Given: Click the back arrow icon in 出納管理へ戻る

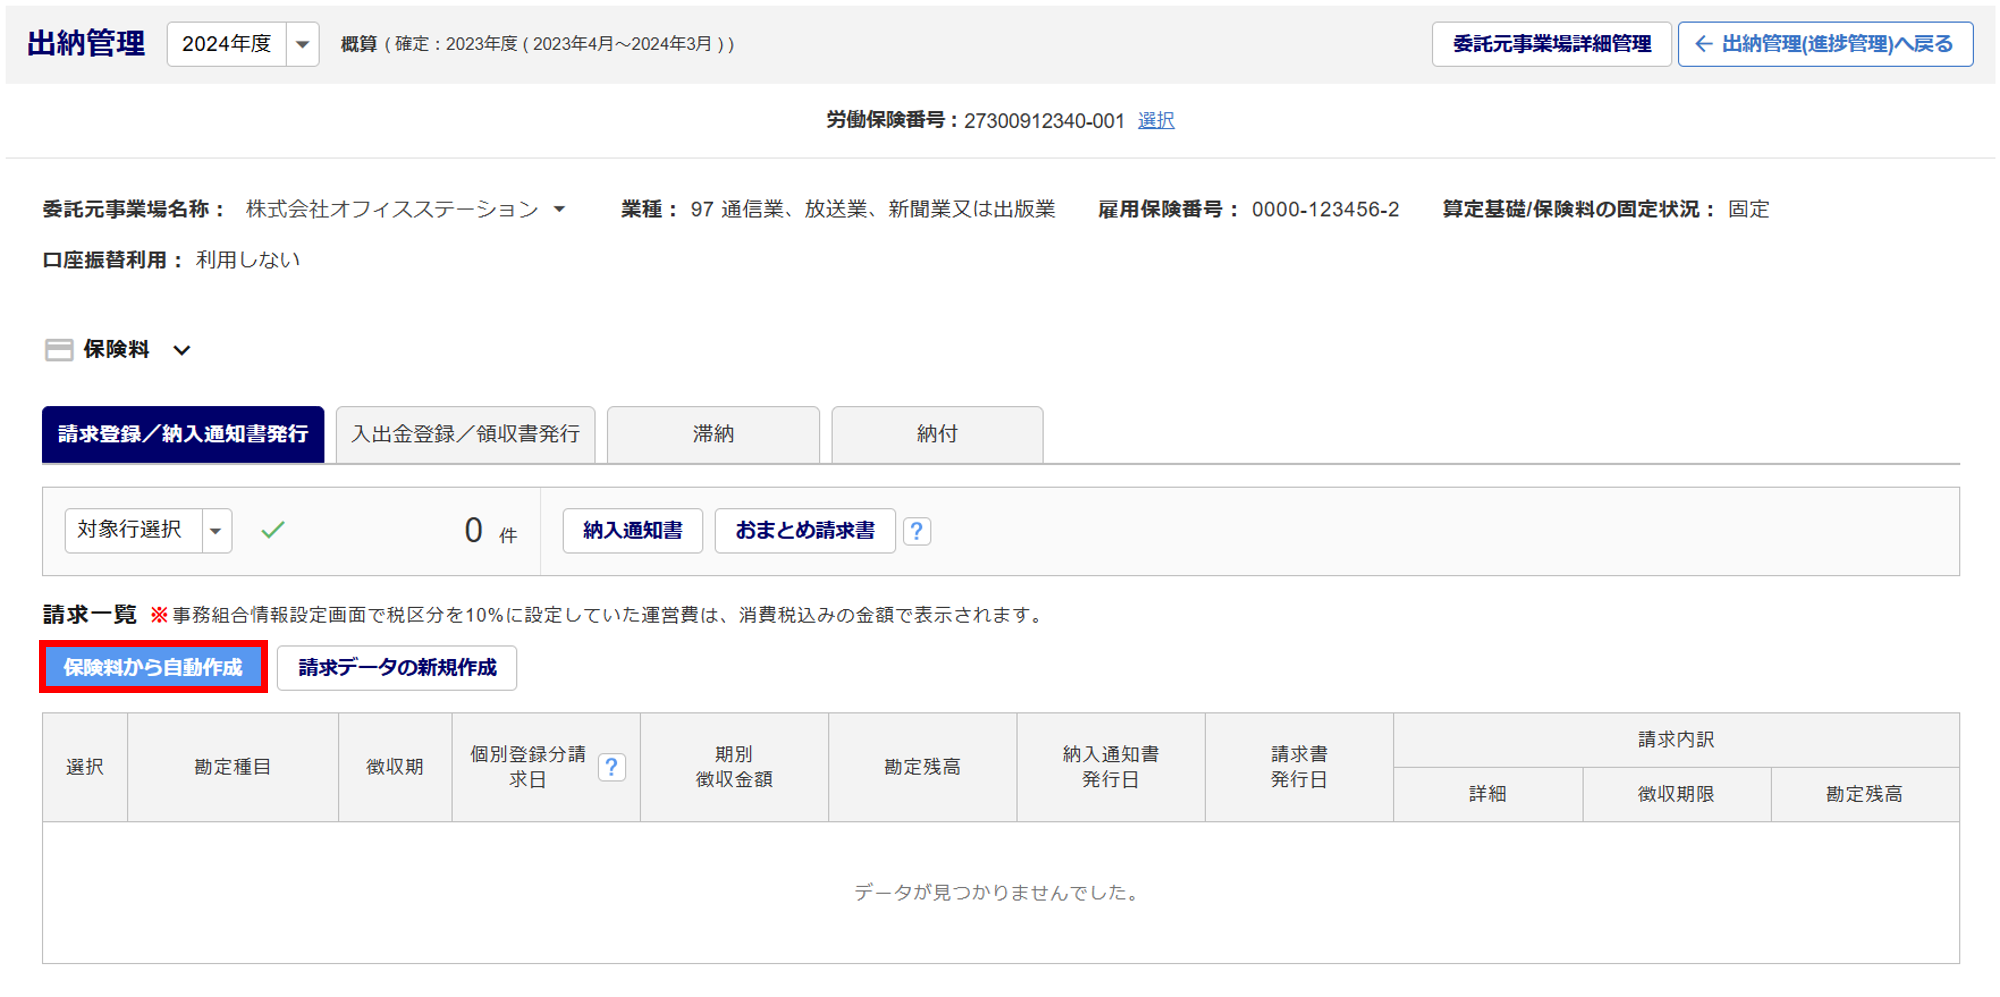Looking at the screenshot, I should pos(1704,44).
